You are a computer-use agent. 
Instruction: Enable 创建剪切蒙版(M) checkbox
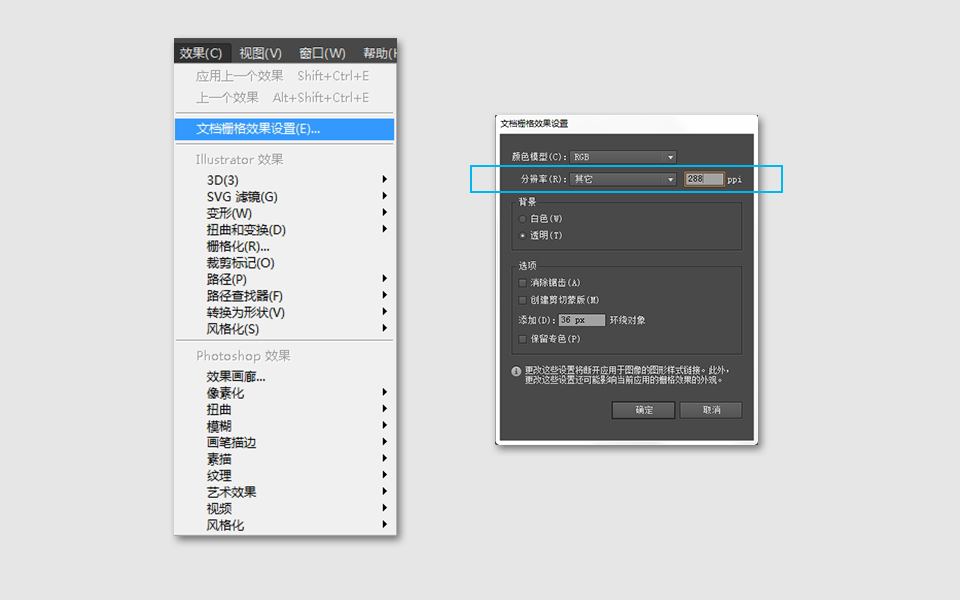pos(522,300)
